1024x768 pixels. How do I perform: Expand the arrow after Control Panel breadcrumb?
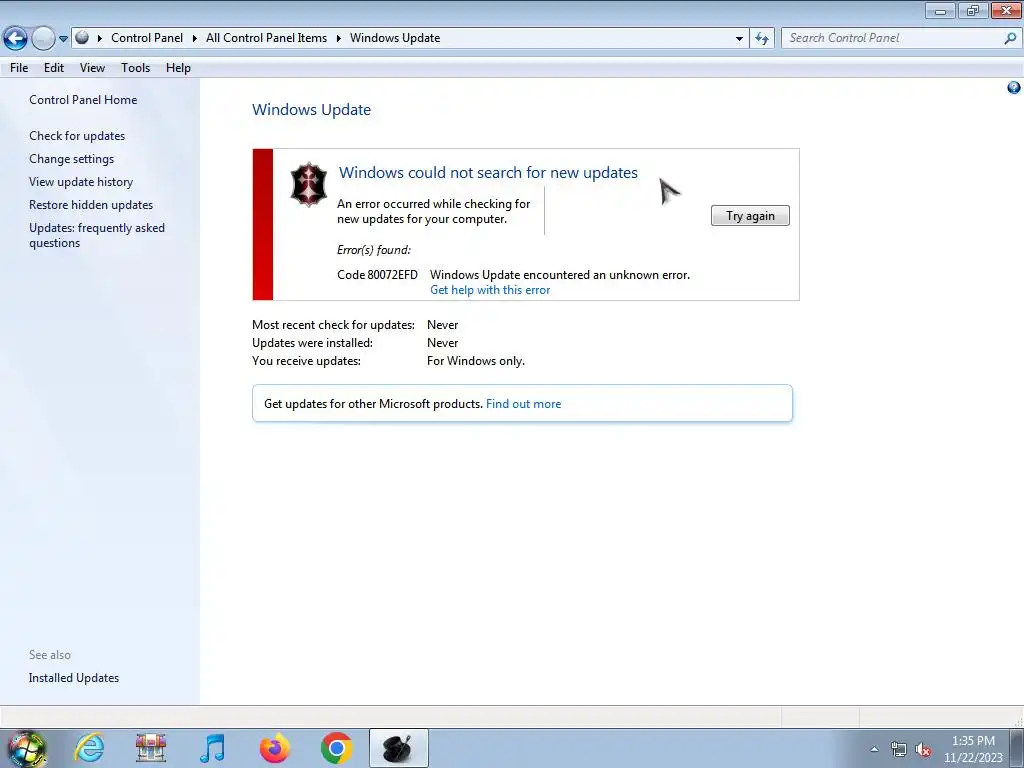tap(195, 39)
